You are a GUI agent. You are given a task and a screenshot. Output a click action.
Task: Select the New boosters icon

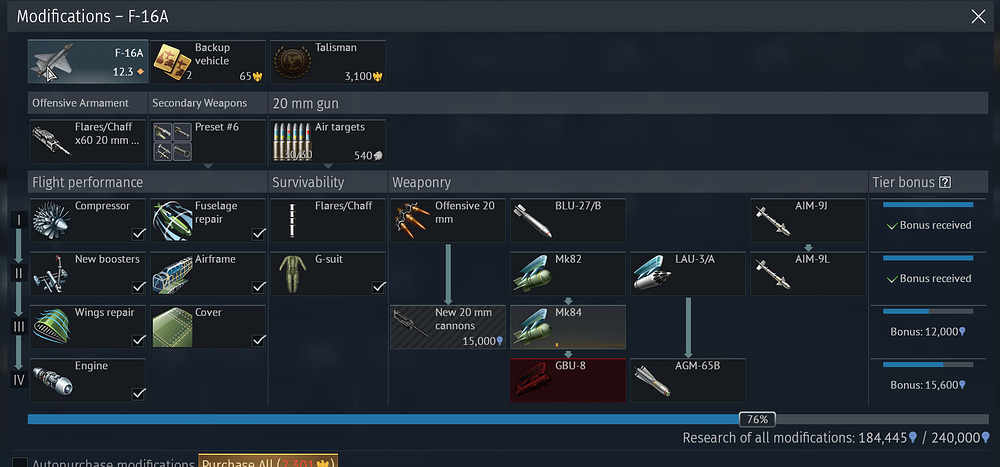pyautogui.click(x=51, y=273)
